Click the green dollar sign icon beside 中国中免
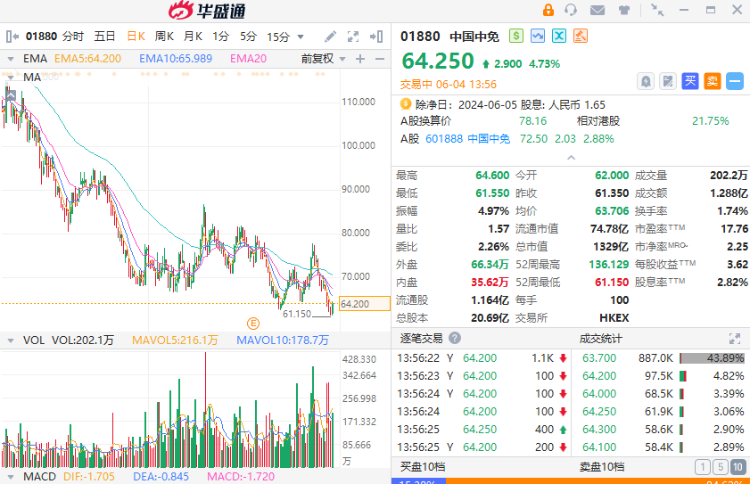 pos(516,36)
